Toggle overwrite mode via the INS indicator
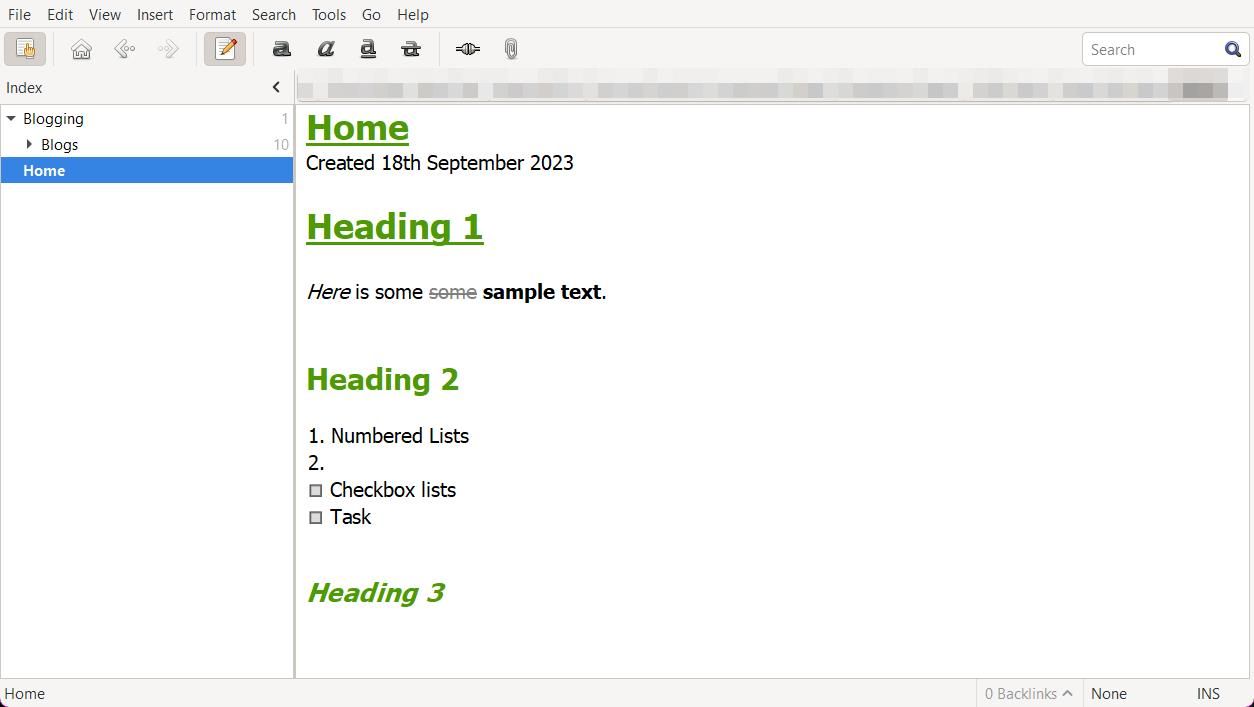 [1208, 693]
